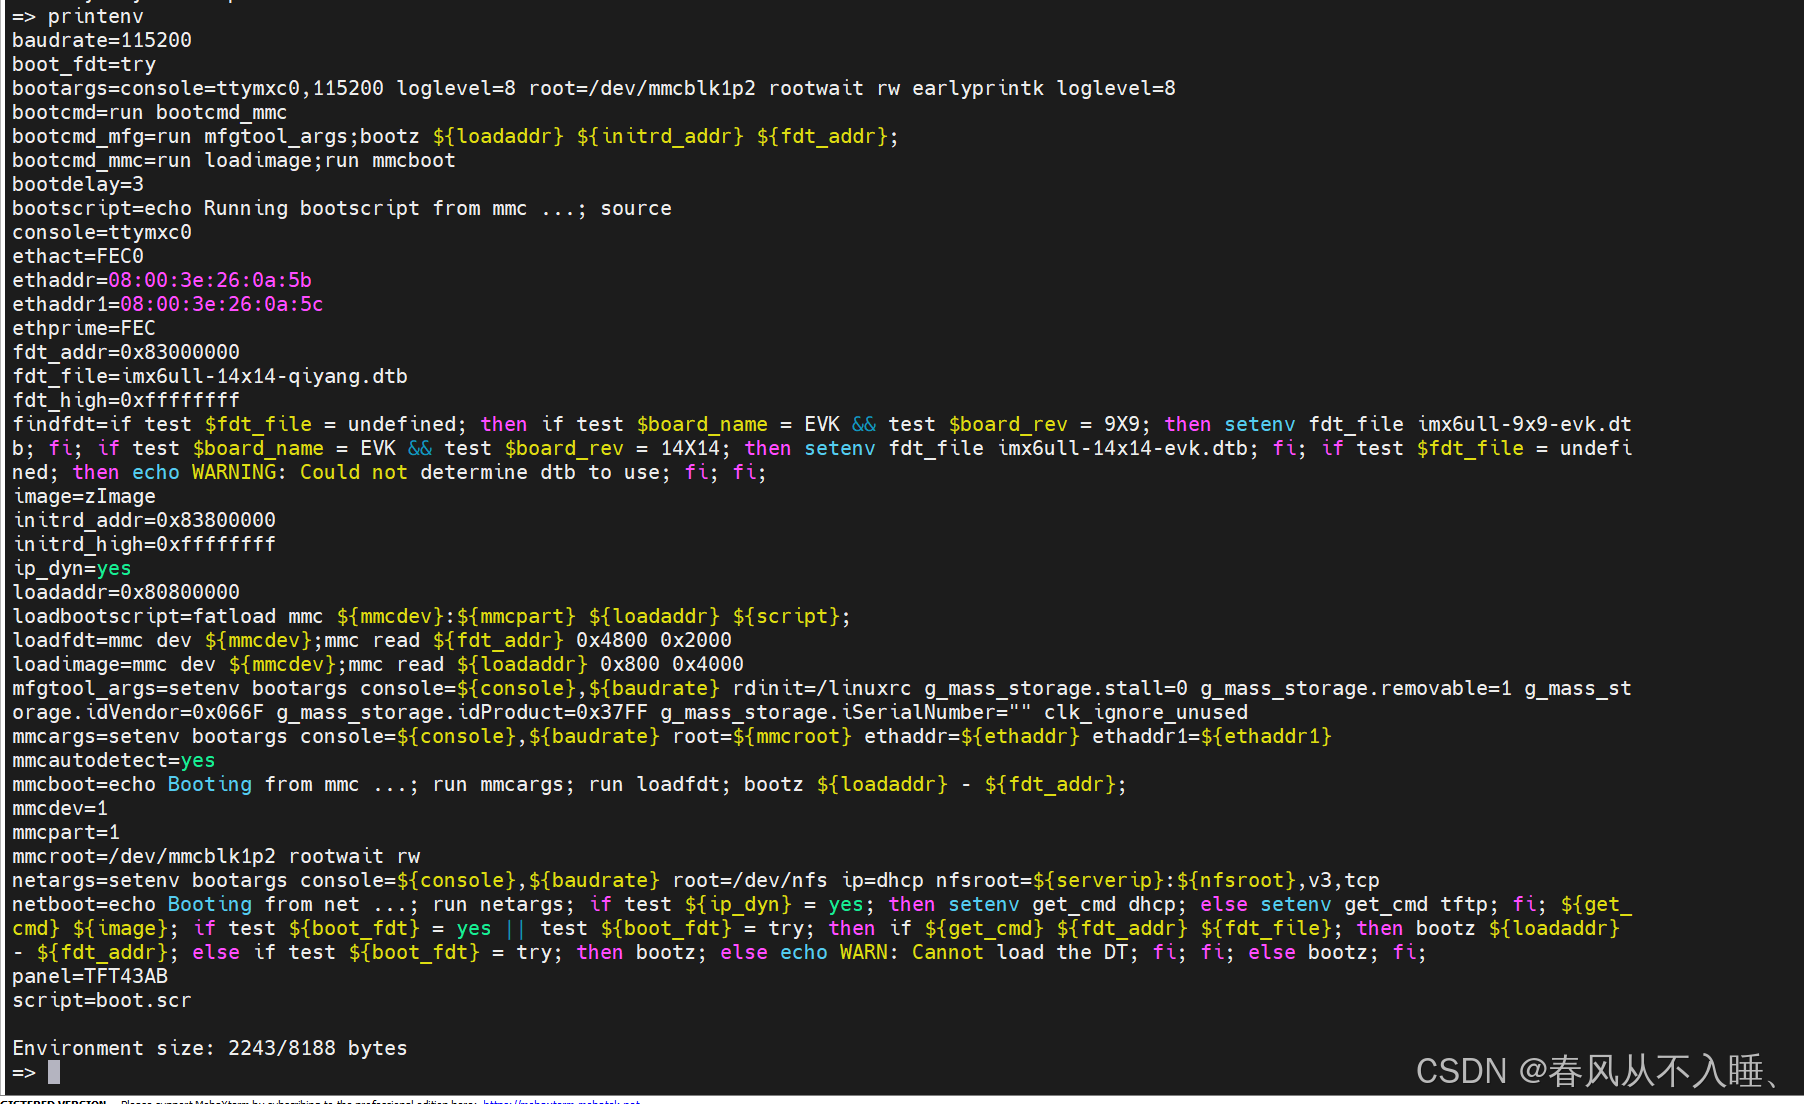The height and width of the screenshot is (1104, 1804).
Task: Click the Environment size: 2243/8188 bytes text
Action: [209, 1047]
